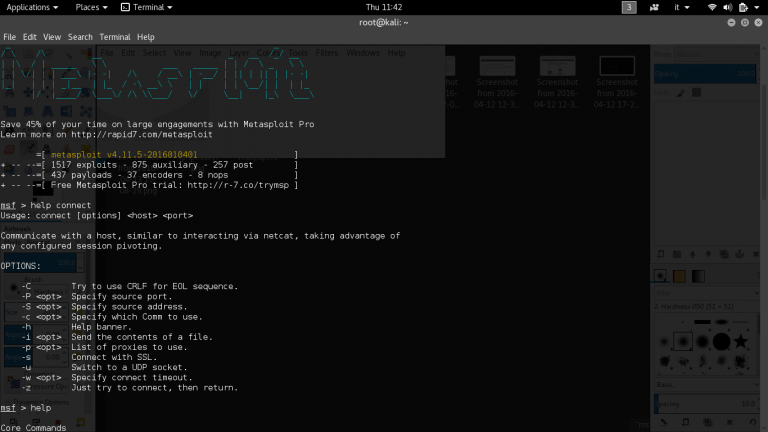Click the 'Core Commands' text line
This screenshot has height=432, width=768.
point(33,428)
